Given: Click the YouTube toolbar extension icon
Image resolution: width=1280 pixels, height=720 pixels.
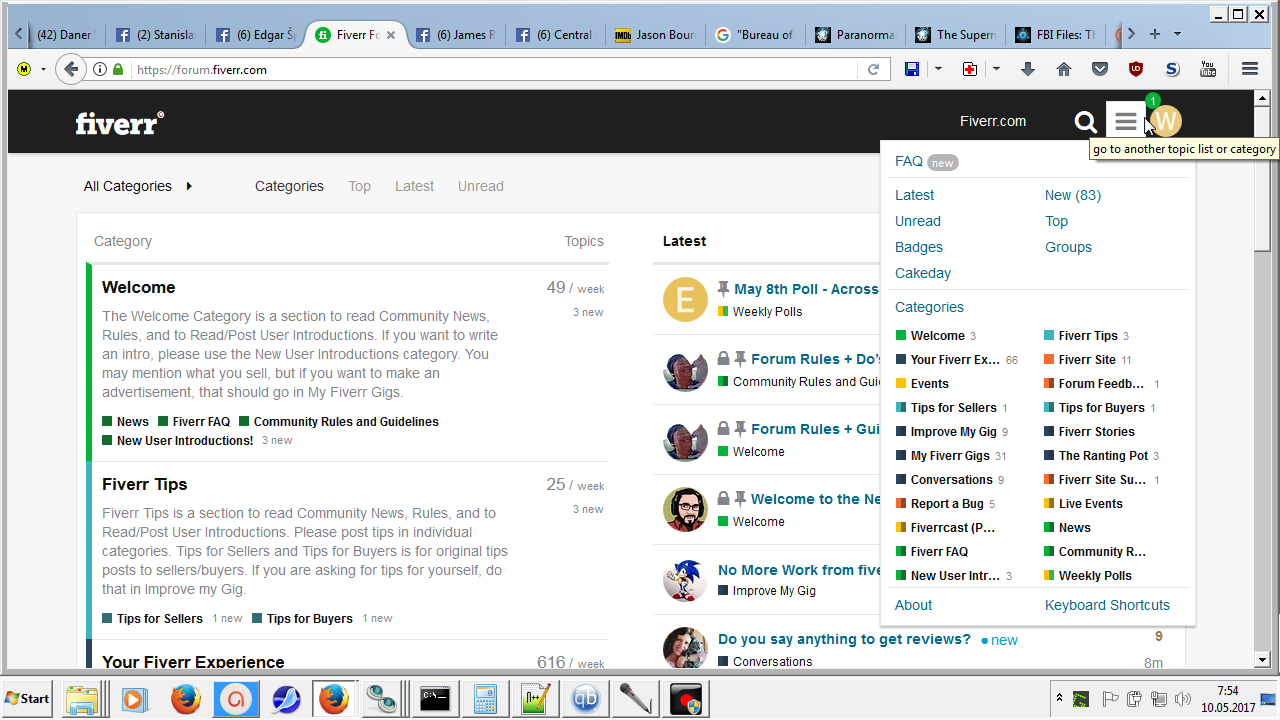Looking at the screenshot, I should pyautogui.click(x=1208, y=69).
